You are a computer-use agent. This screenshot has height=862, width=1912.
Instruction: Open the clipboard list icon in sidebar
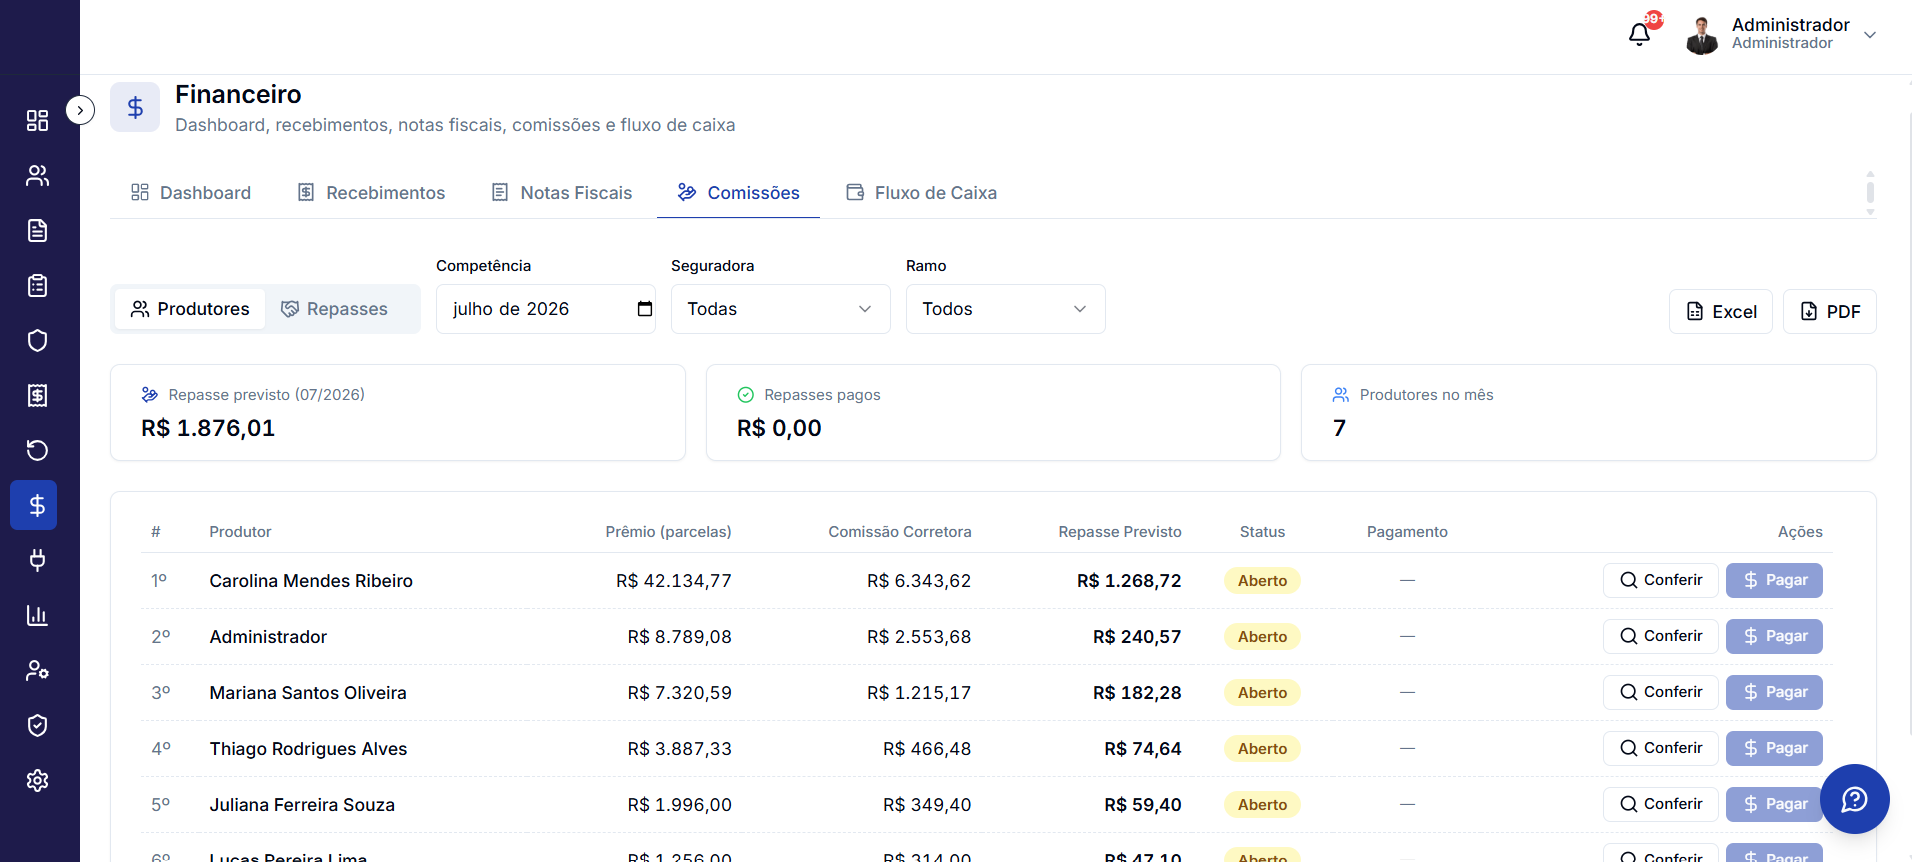coord(37,286)
